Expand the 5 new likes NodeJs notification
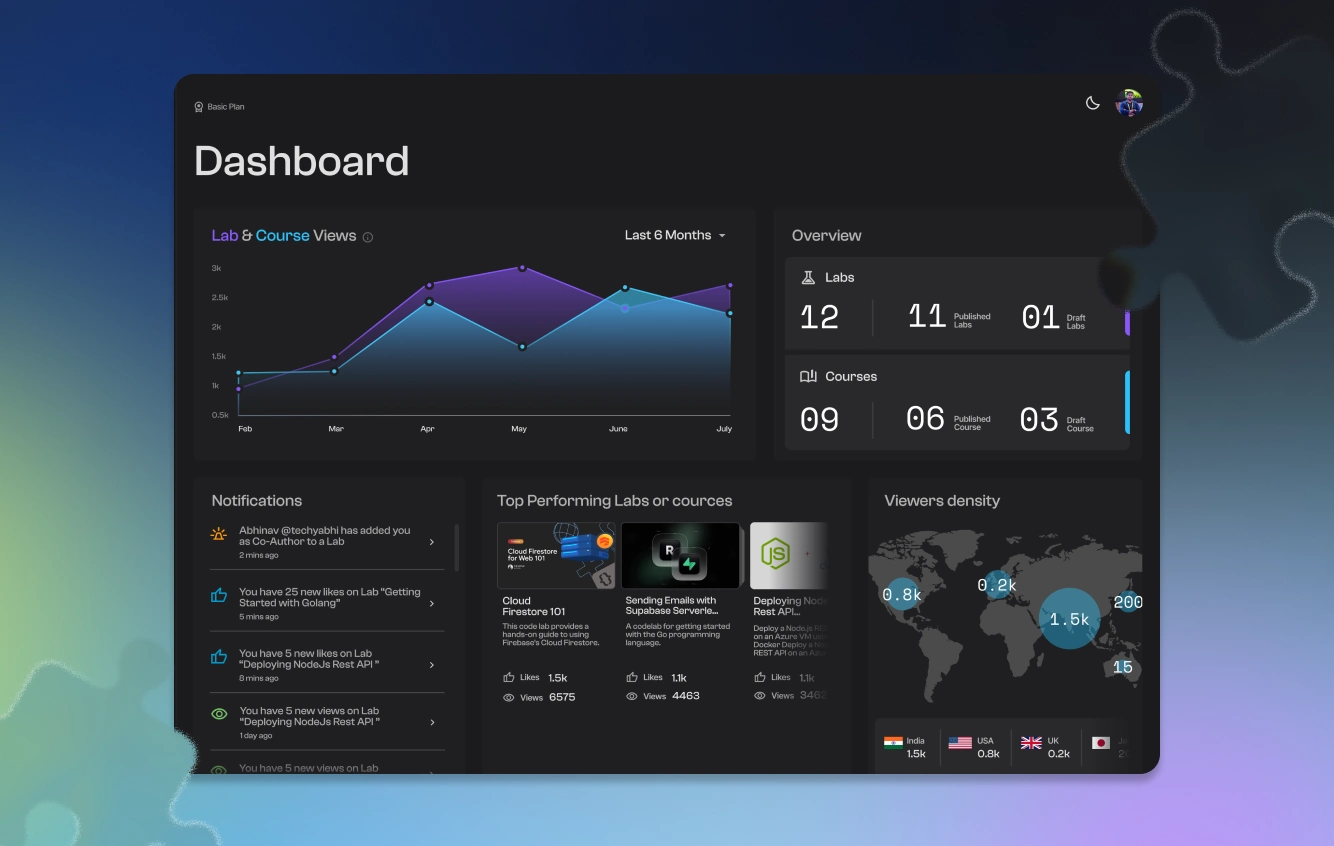The width and height of the screenshot is (1334, 846). 432,665
